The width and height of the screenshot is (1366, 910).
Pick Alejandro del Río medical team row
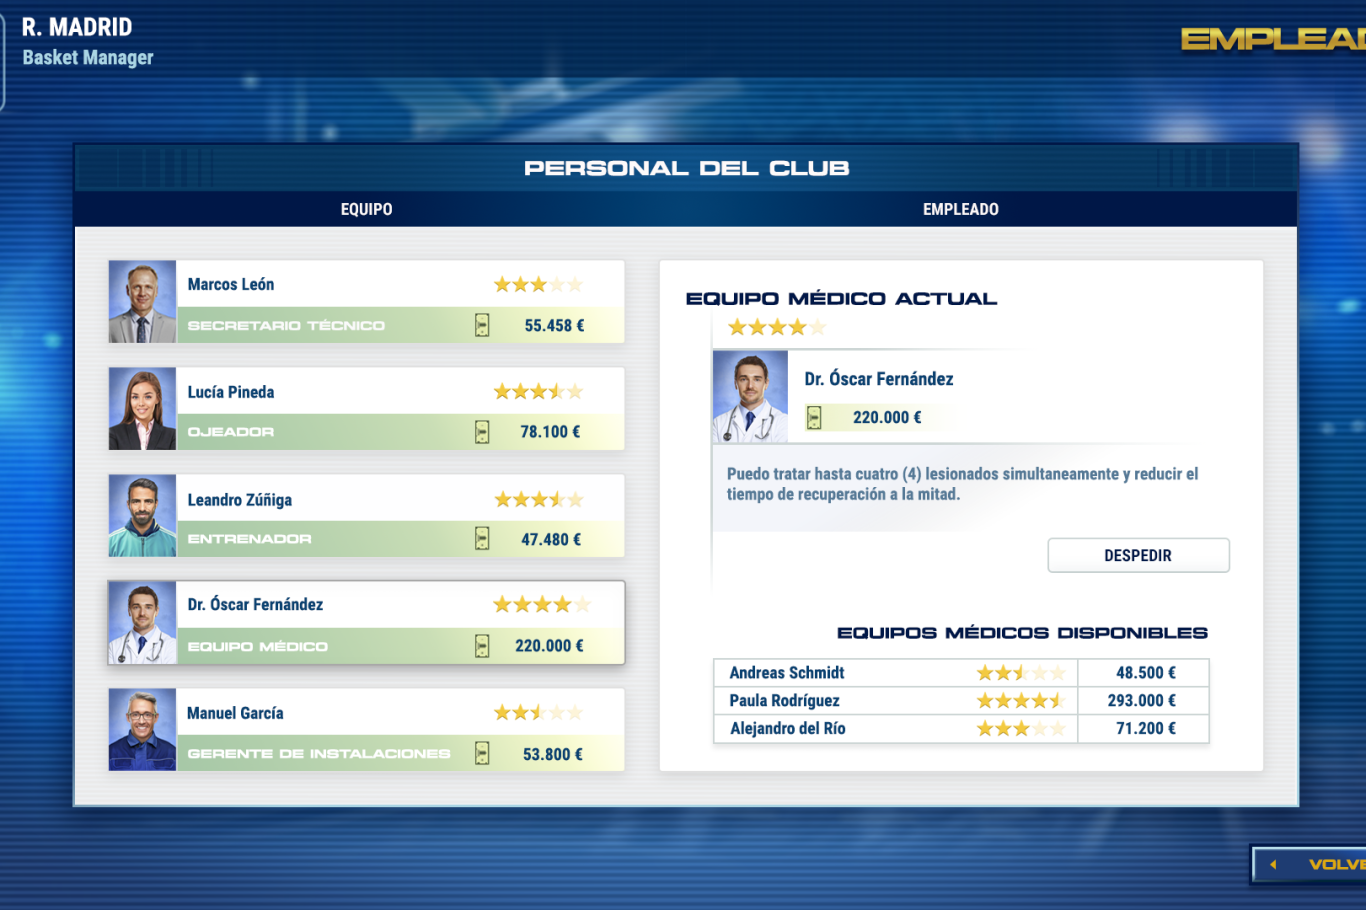coord(788,729)
